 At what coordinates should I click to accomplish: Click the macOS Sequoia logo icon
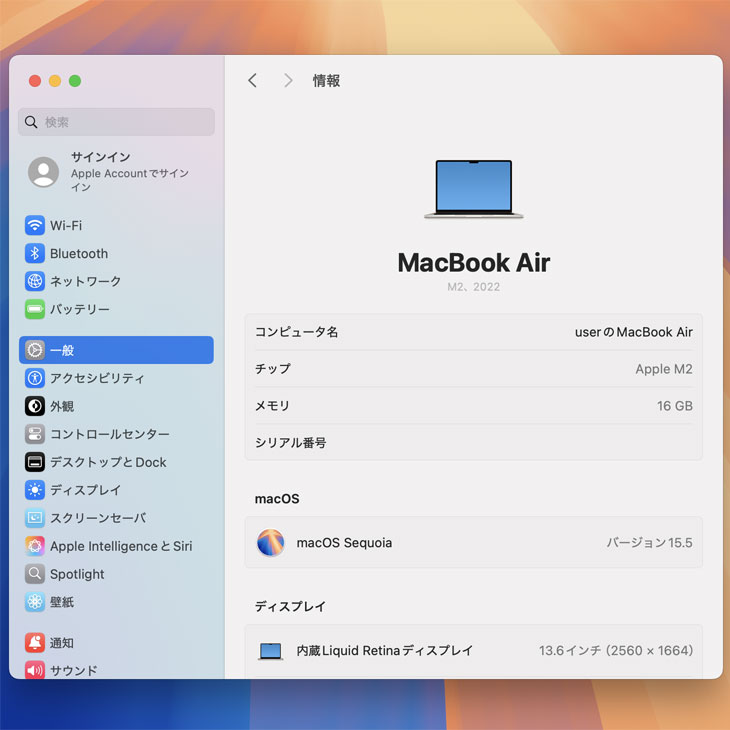pyautogui.click(x=270, y=543)
